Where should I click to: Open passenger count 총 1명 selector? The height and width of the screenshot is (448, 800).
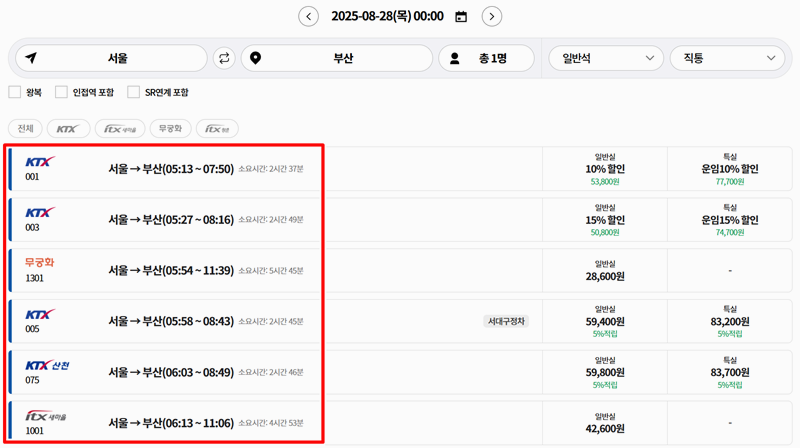486,58
